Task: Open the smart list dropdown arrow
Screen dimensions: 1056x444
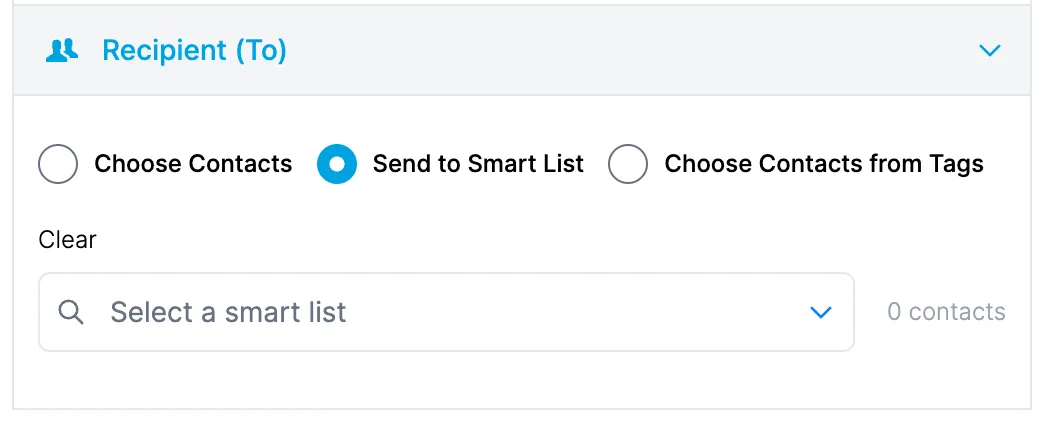Action: 820,312
